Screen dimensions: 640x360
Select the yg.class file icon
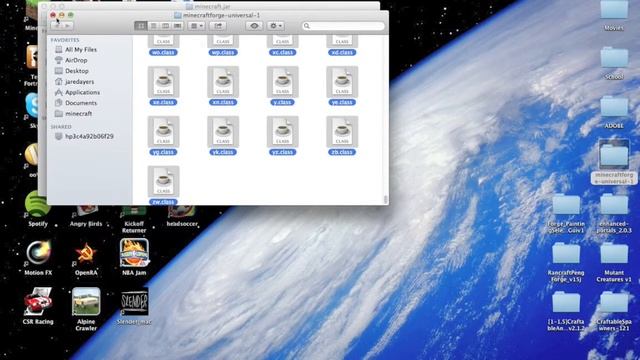point(163,131)
